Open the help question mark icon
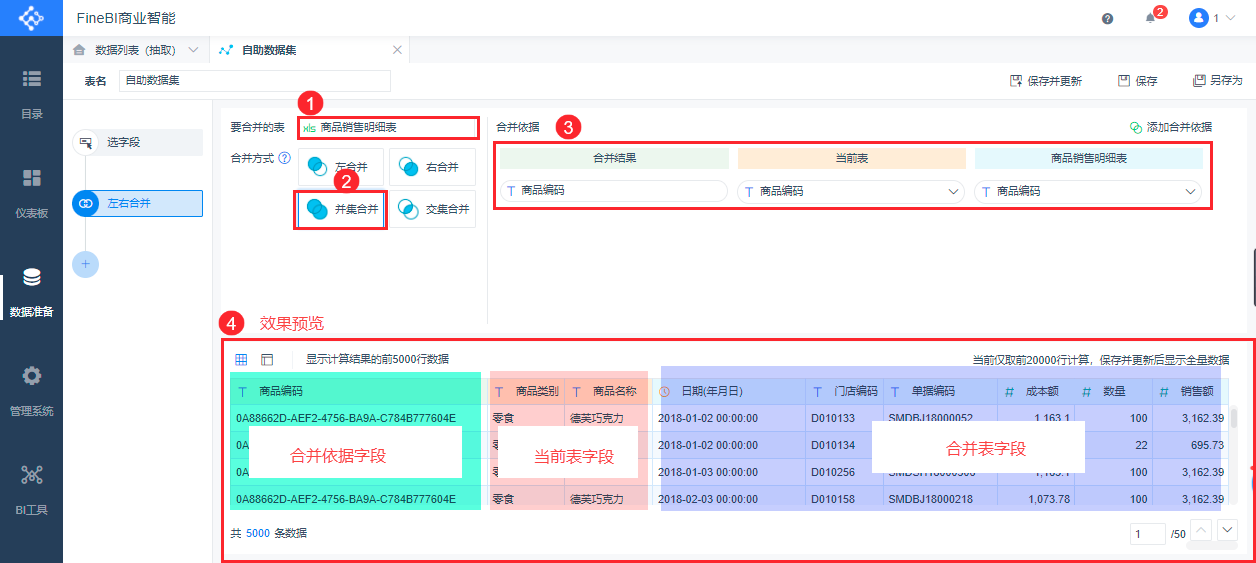The width and height of the screenshot is (1256, 563). [1107, 18]
